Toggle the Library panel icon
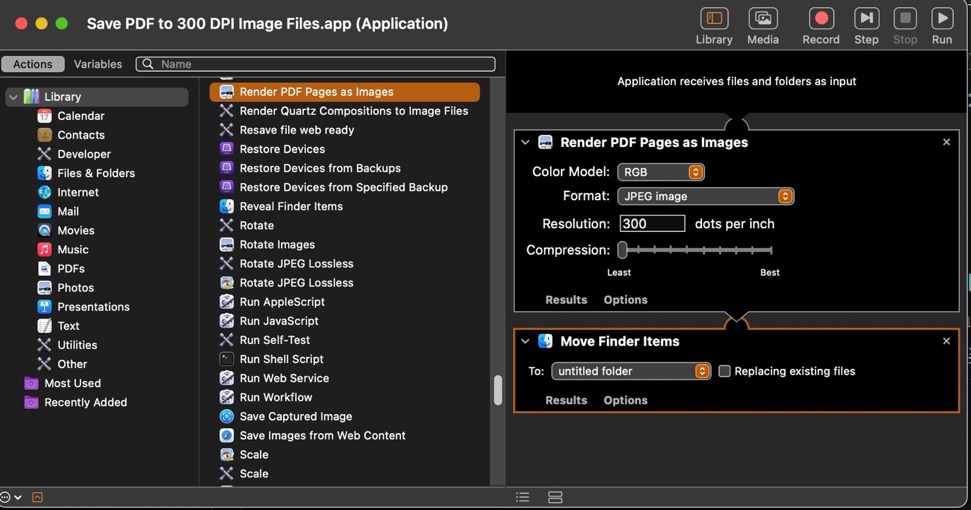The image size is (971, 510). [714, 19]
